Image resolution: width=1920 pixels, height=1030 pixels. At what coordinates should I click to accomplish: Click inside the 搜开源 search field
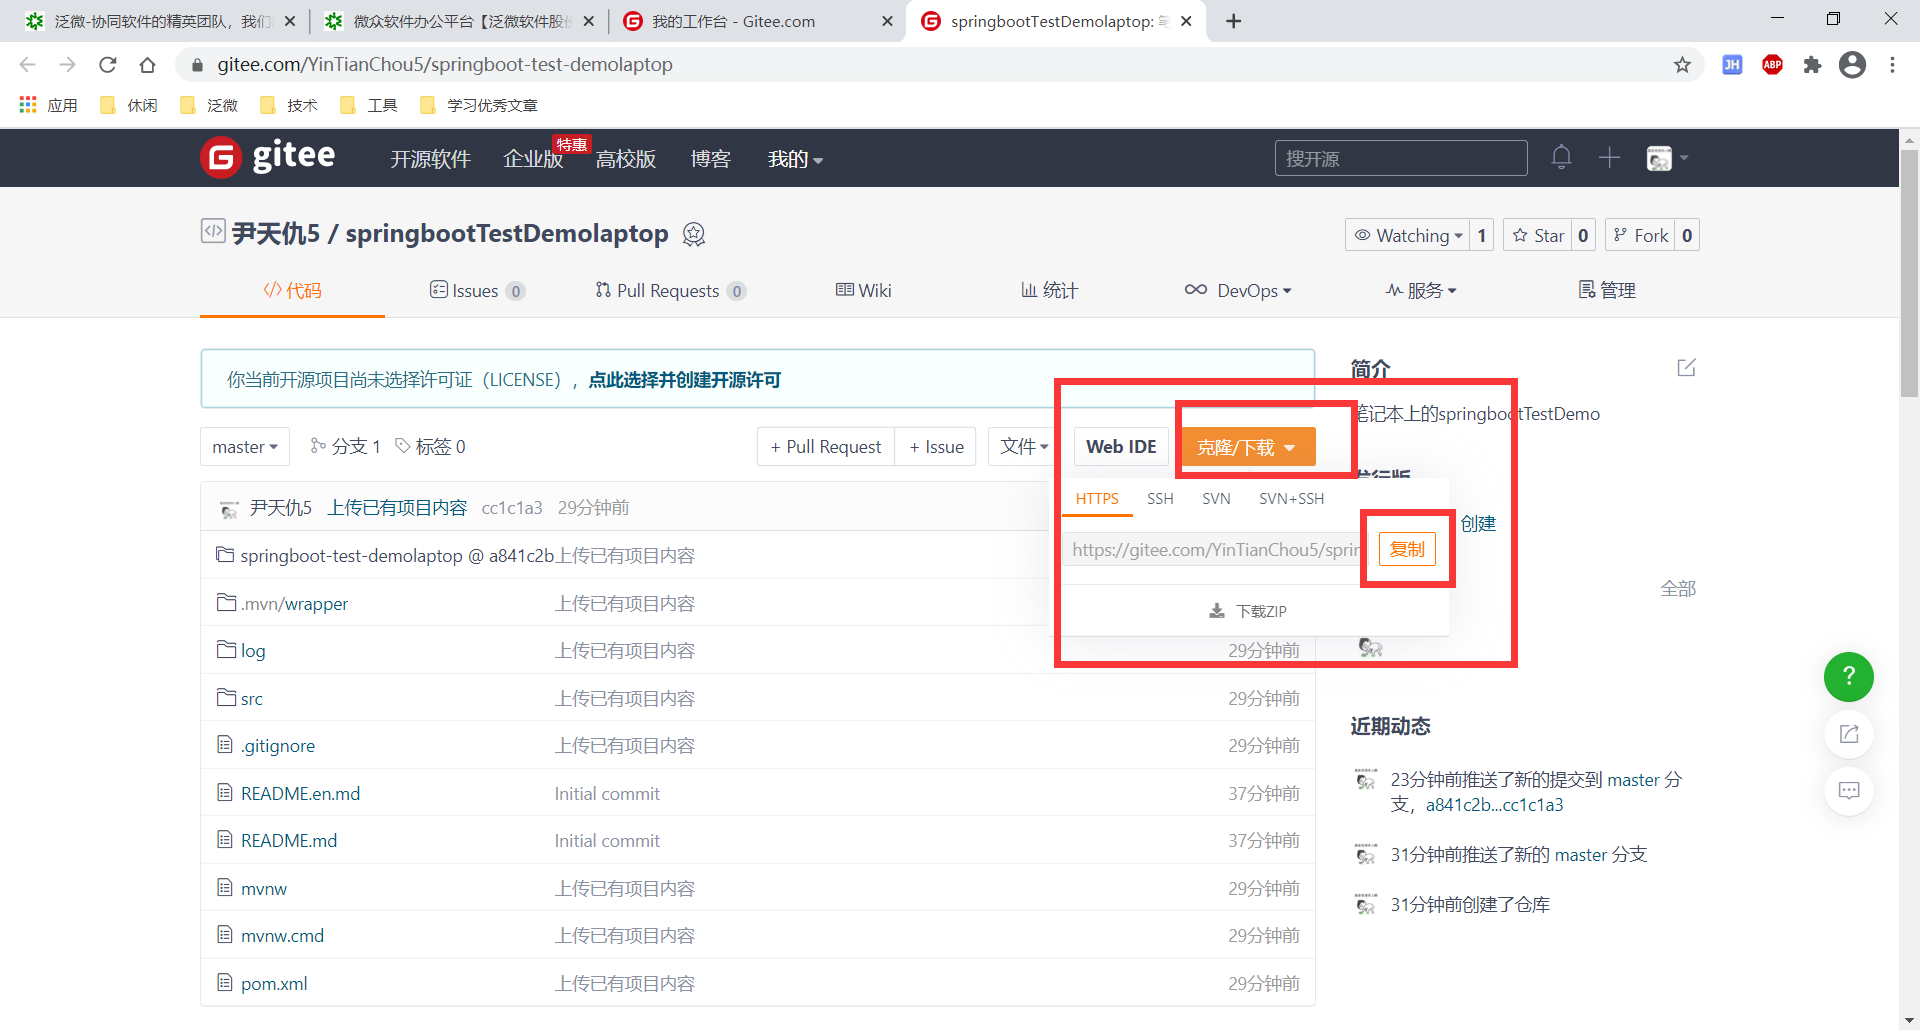click(x=1400, y=157)
